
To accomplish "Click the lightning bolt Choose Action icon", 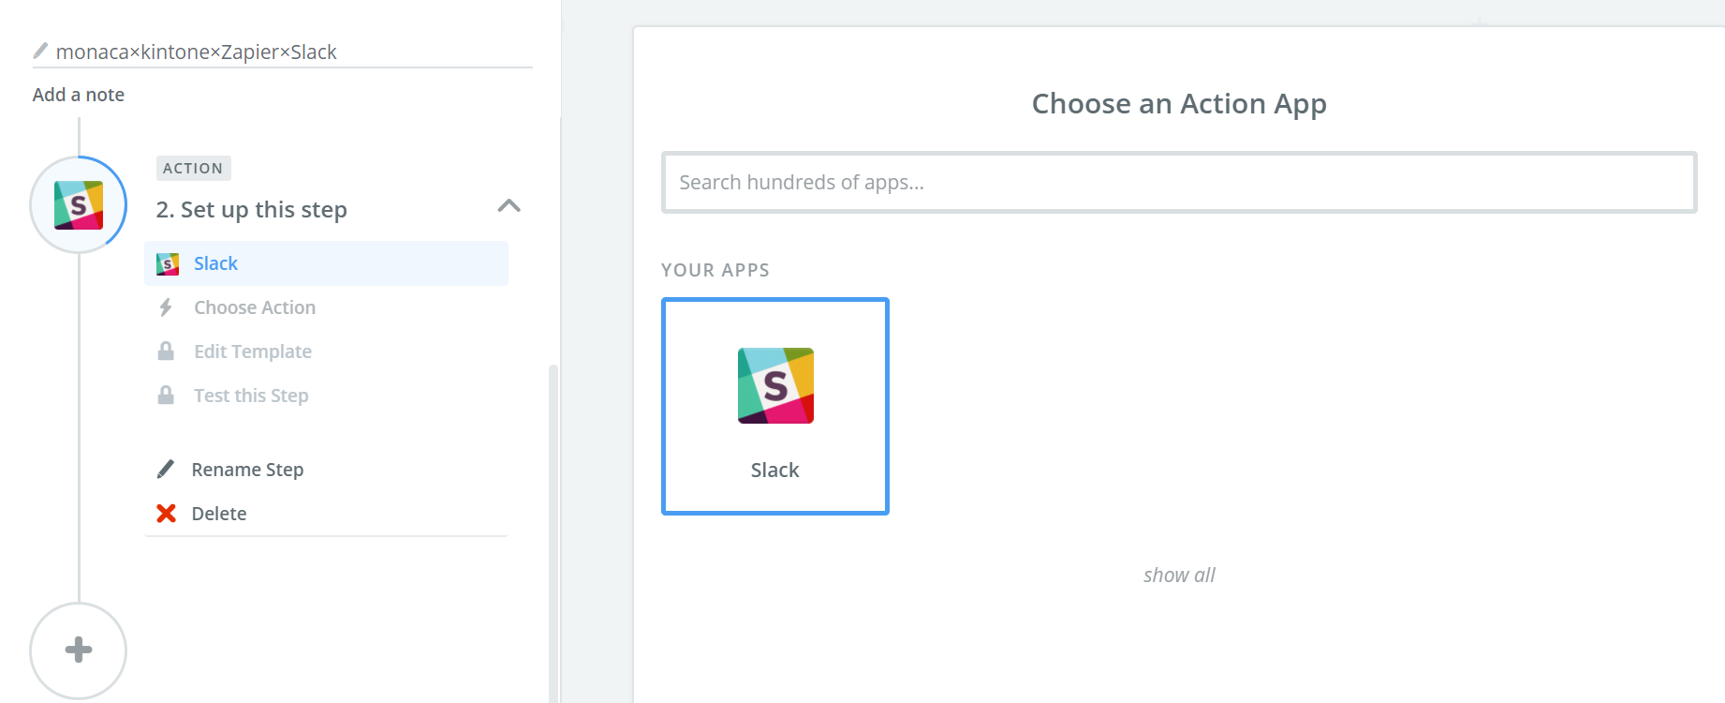I will click(x=166, y=307).
